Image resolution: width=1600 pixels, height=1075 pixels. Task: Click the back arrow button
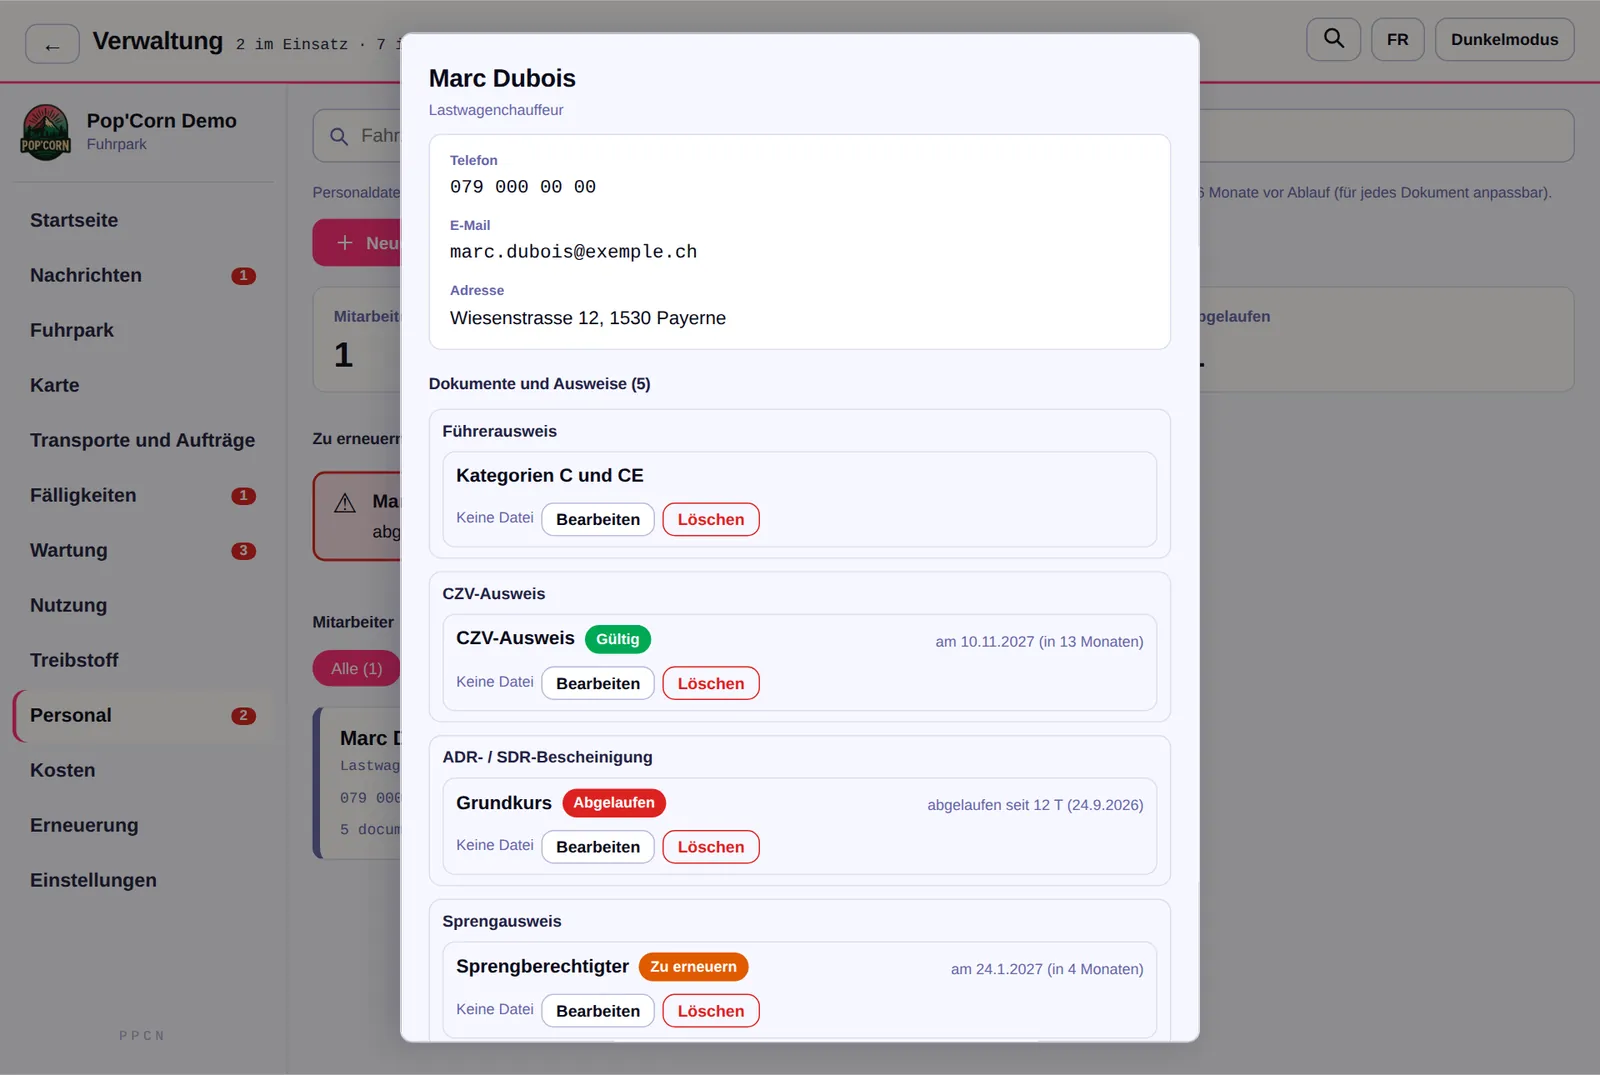(52, 44)
